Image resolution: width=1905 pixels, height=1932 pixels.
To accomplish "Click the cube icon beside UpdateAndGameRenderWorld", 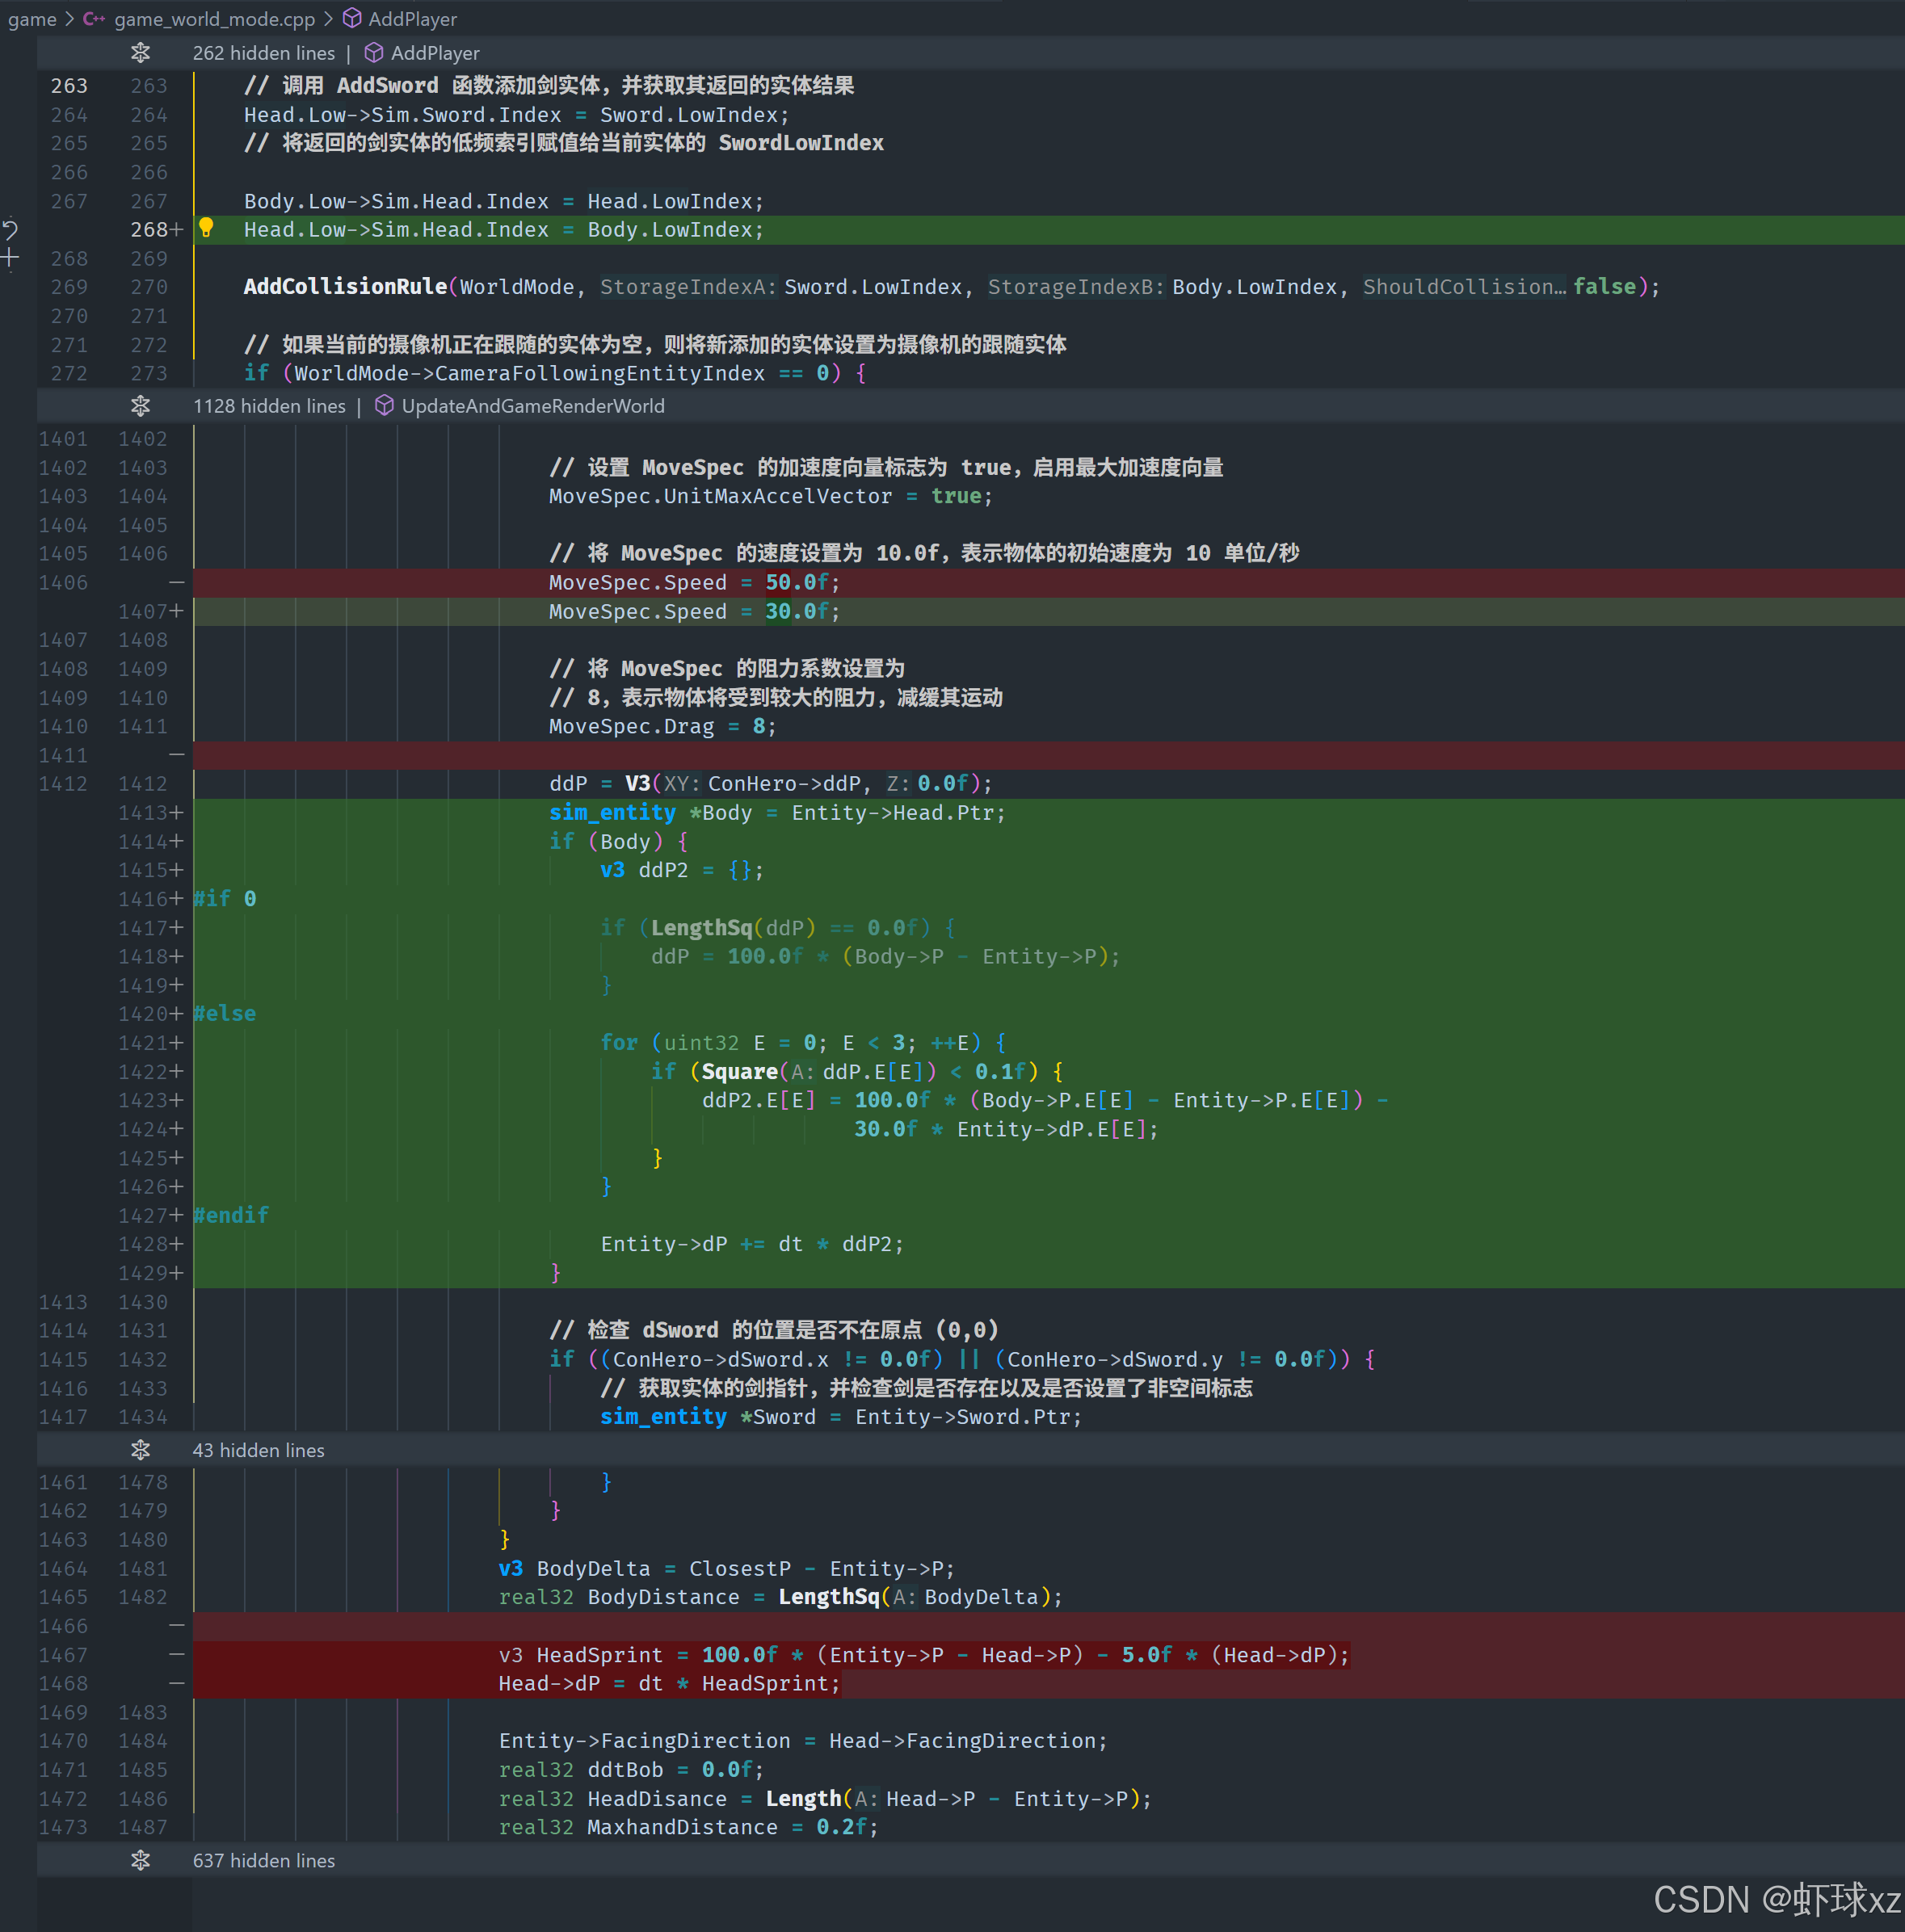I will pos(384,406).
